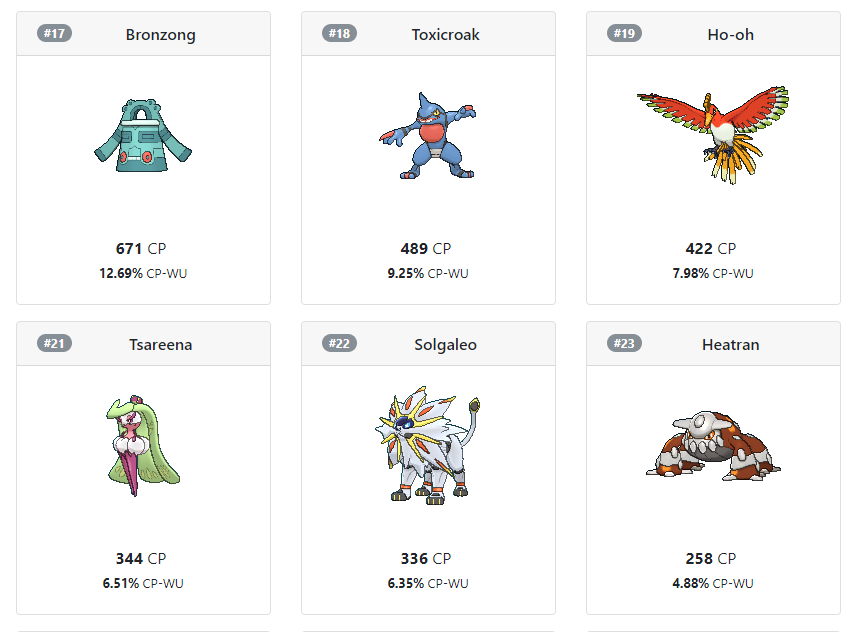Viewport: 841px width, 632px height.
Task: Click the 9.25% CP-WU text
Action: coord(428,274)
